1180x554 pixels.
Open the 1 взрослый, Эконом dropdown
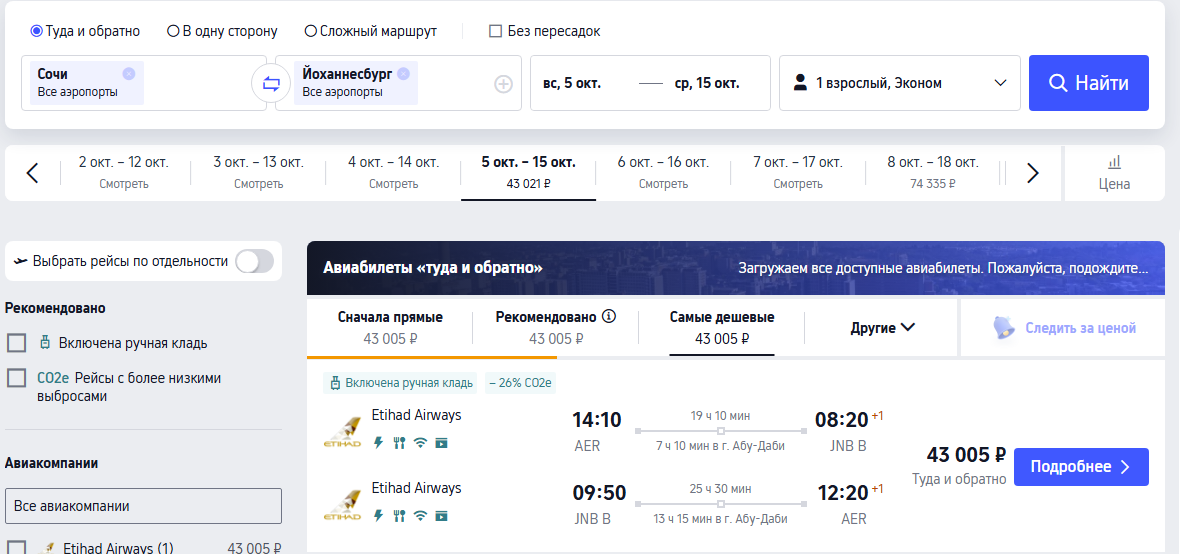pyautogui.click(x=899, y=83)
